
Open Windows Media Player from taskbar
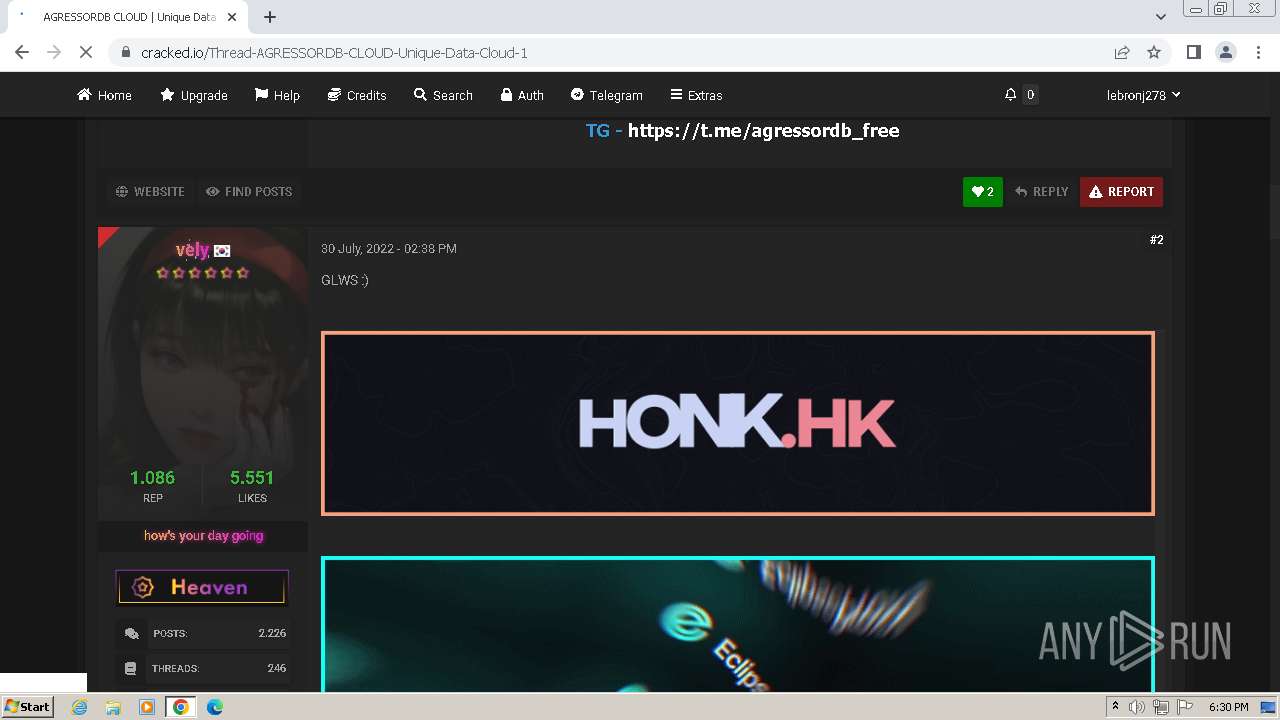147,707
